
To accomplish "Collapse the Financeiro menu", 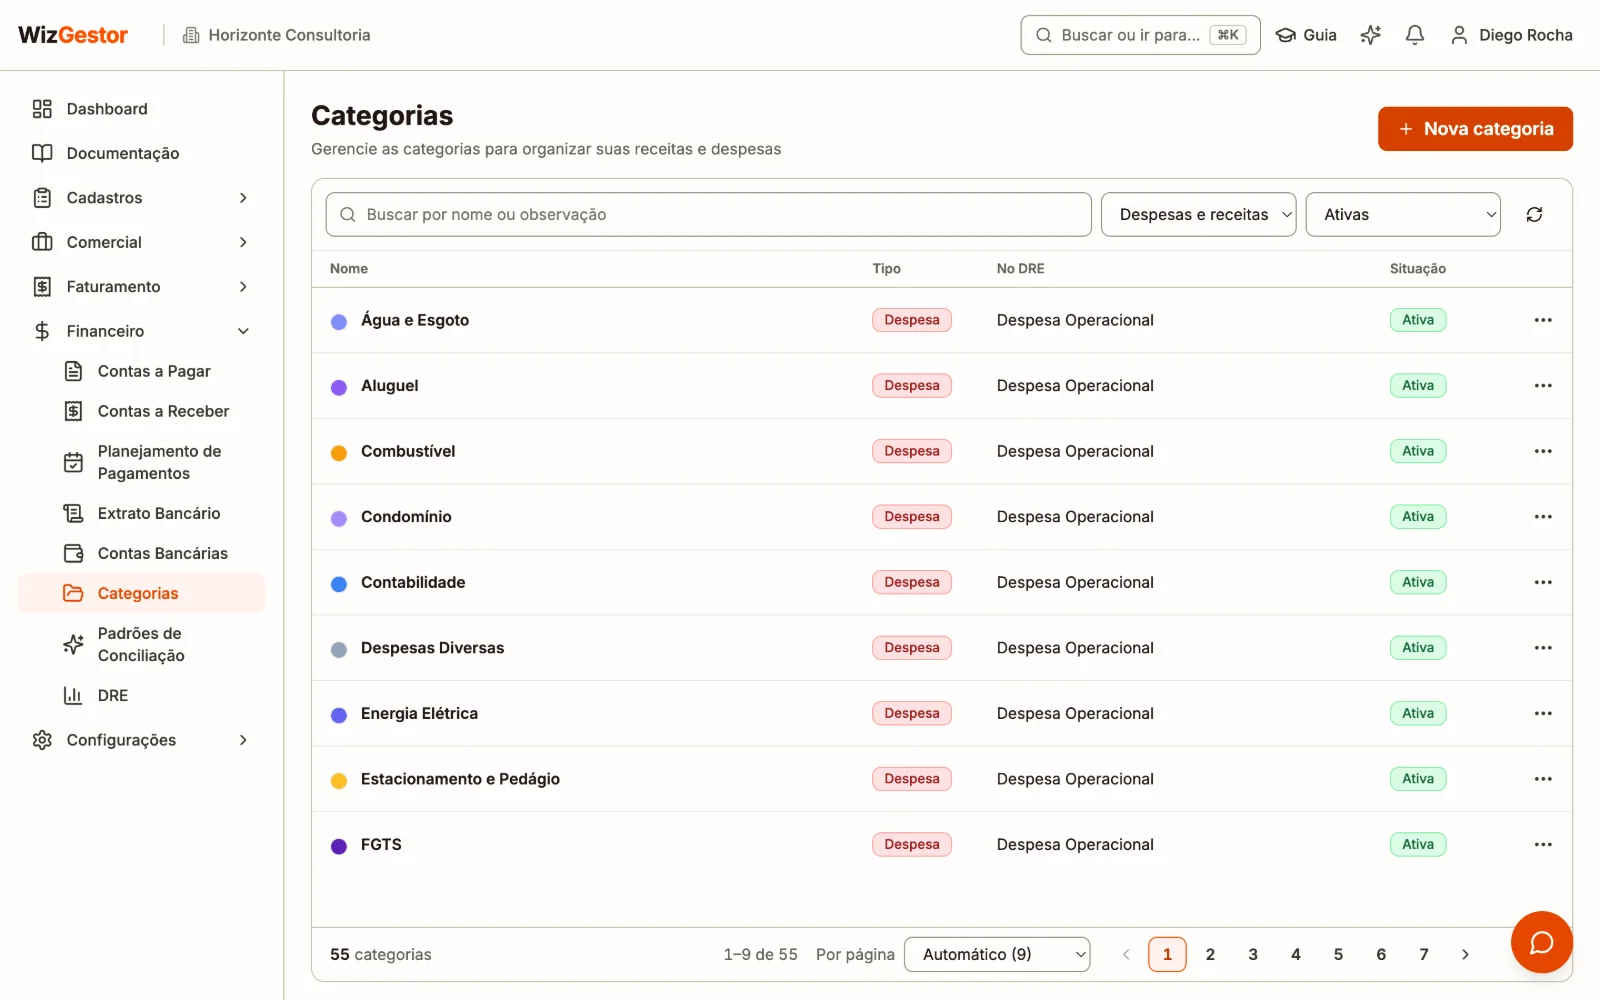I will pos(141,331).
